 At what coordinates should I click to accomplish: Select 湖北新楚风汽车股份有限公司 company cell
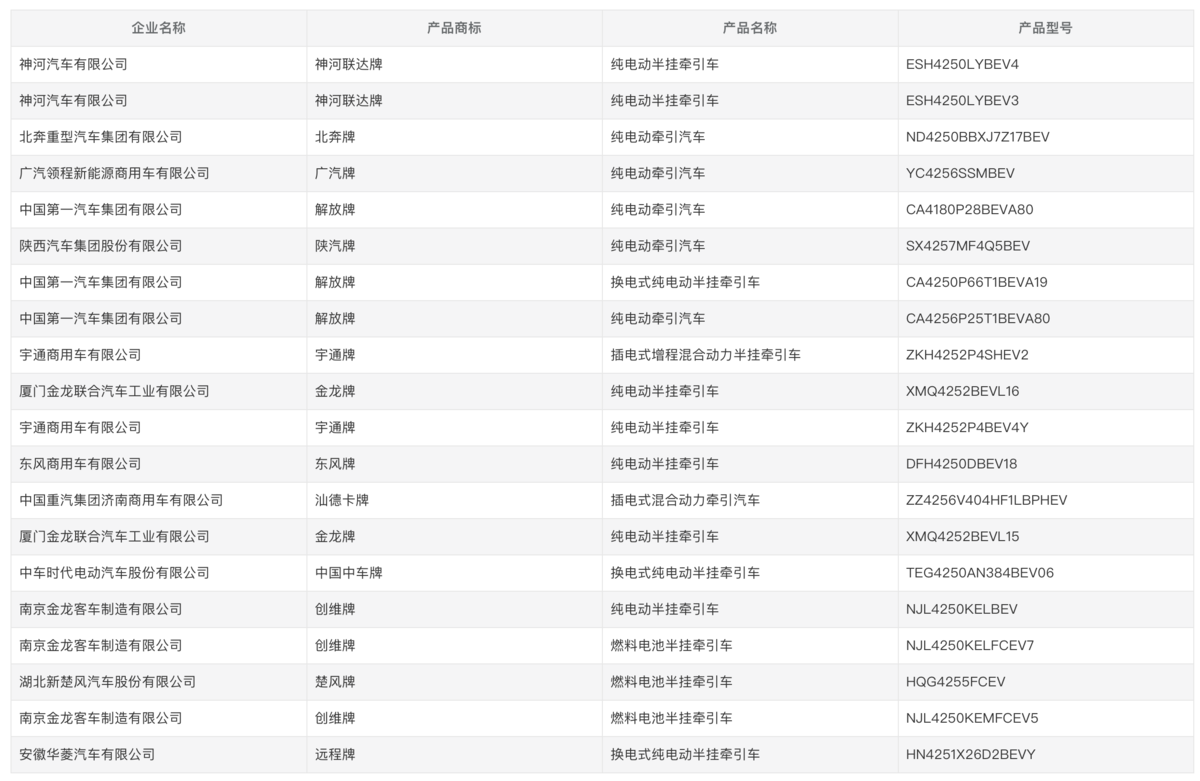pos(107,682)
